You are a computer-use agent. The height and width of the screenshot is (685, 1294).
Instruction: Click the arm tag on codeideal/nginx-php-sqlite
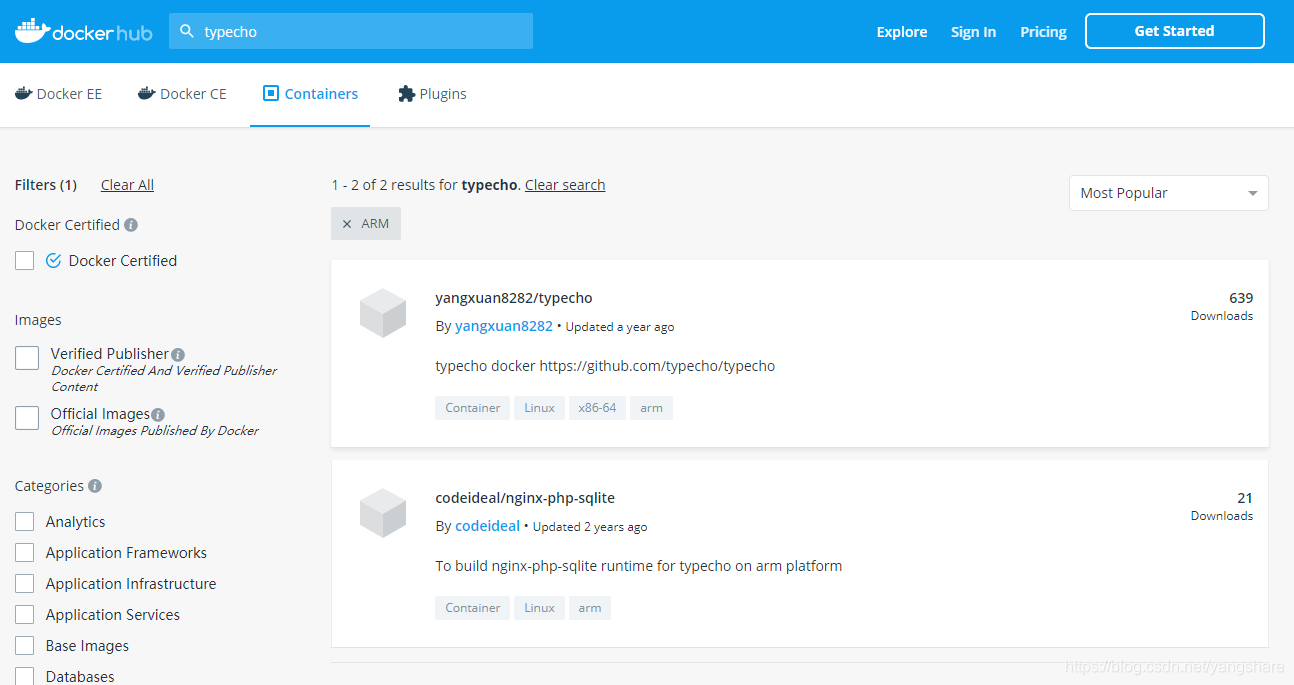point(590,608)
